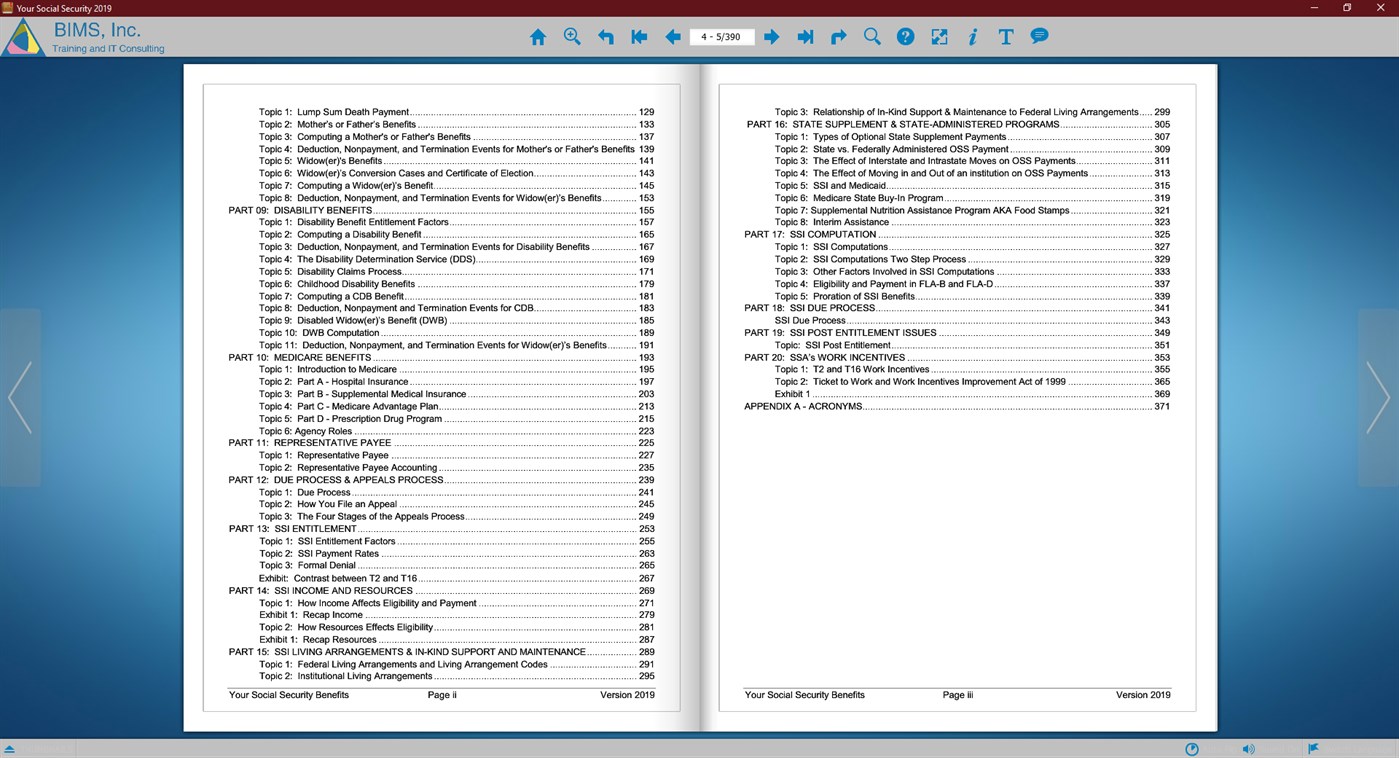Screen dimensions: 1399x758
Task: Go to the previous page using toolbar arrow
Action: pyautogui.click(x=673, y=37)
